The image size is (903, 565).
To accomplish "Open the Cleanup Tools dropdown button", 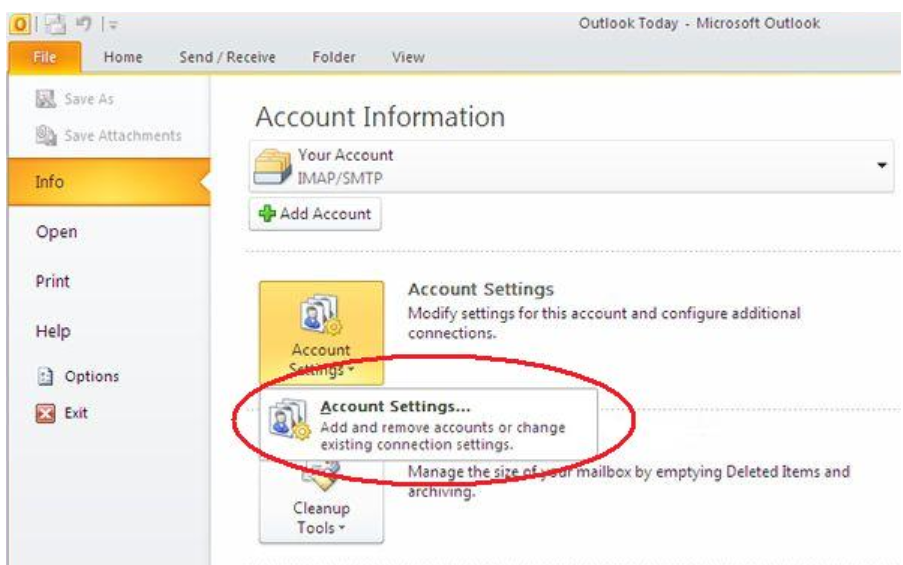I will 321,502.
